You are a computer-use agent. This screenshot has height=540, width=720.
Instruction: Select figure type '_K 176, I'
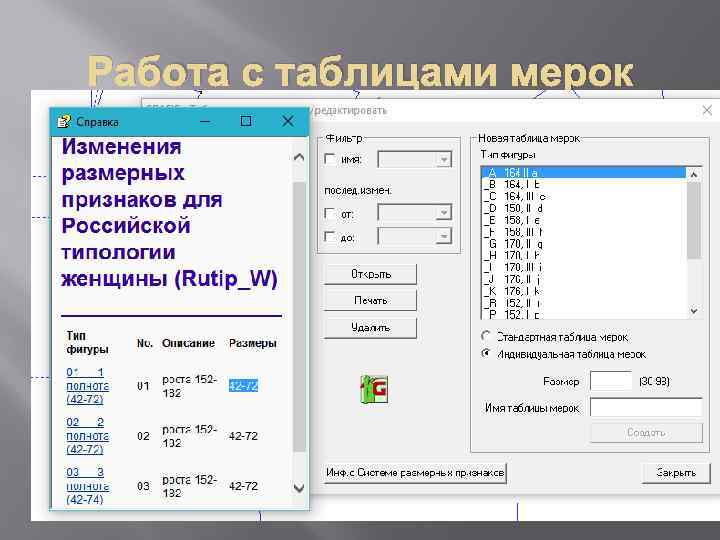584,292
